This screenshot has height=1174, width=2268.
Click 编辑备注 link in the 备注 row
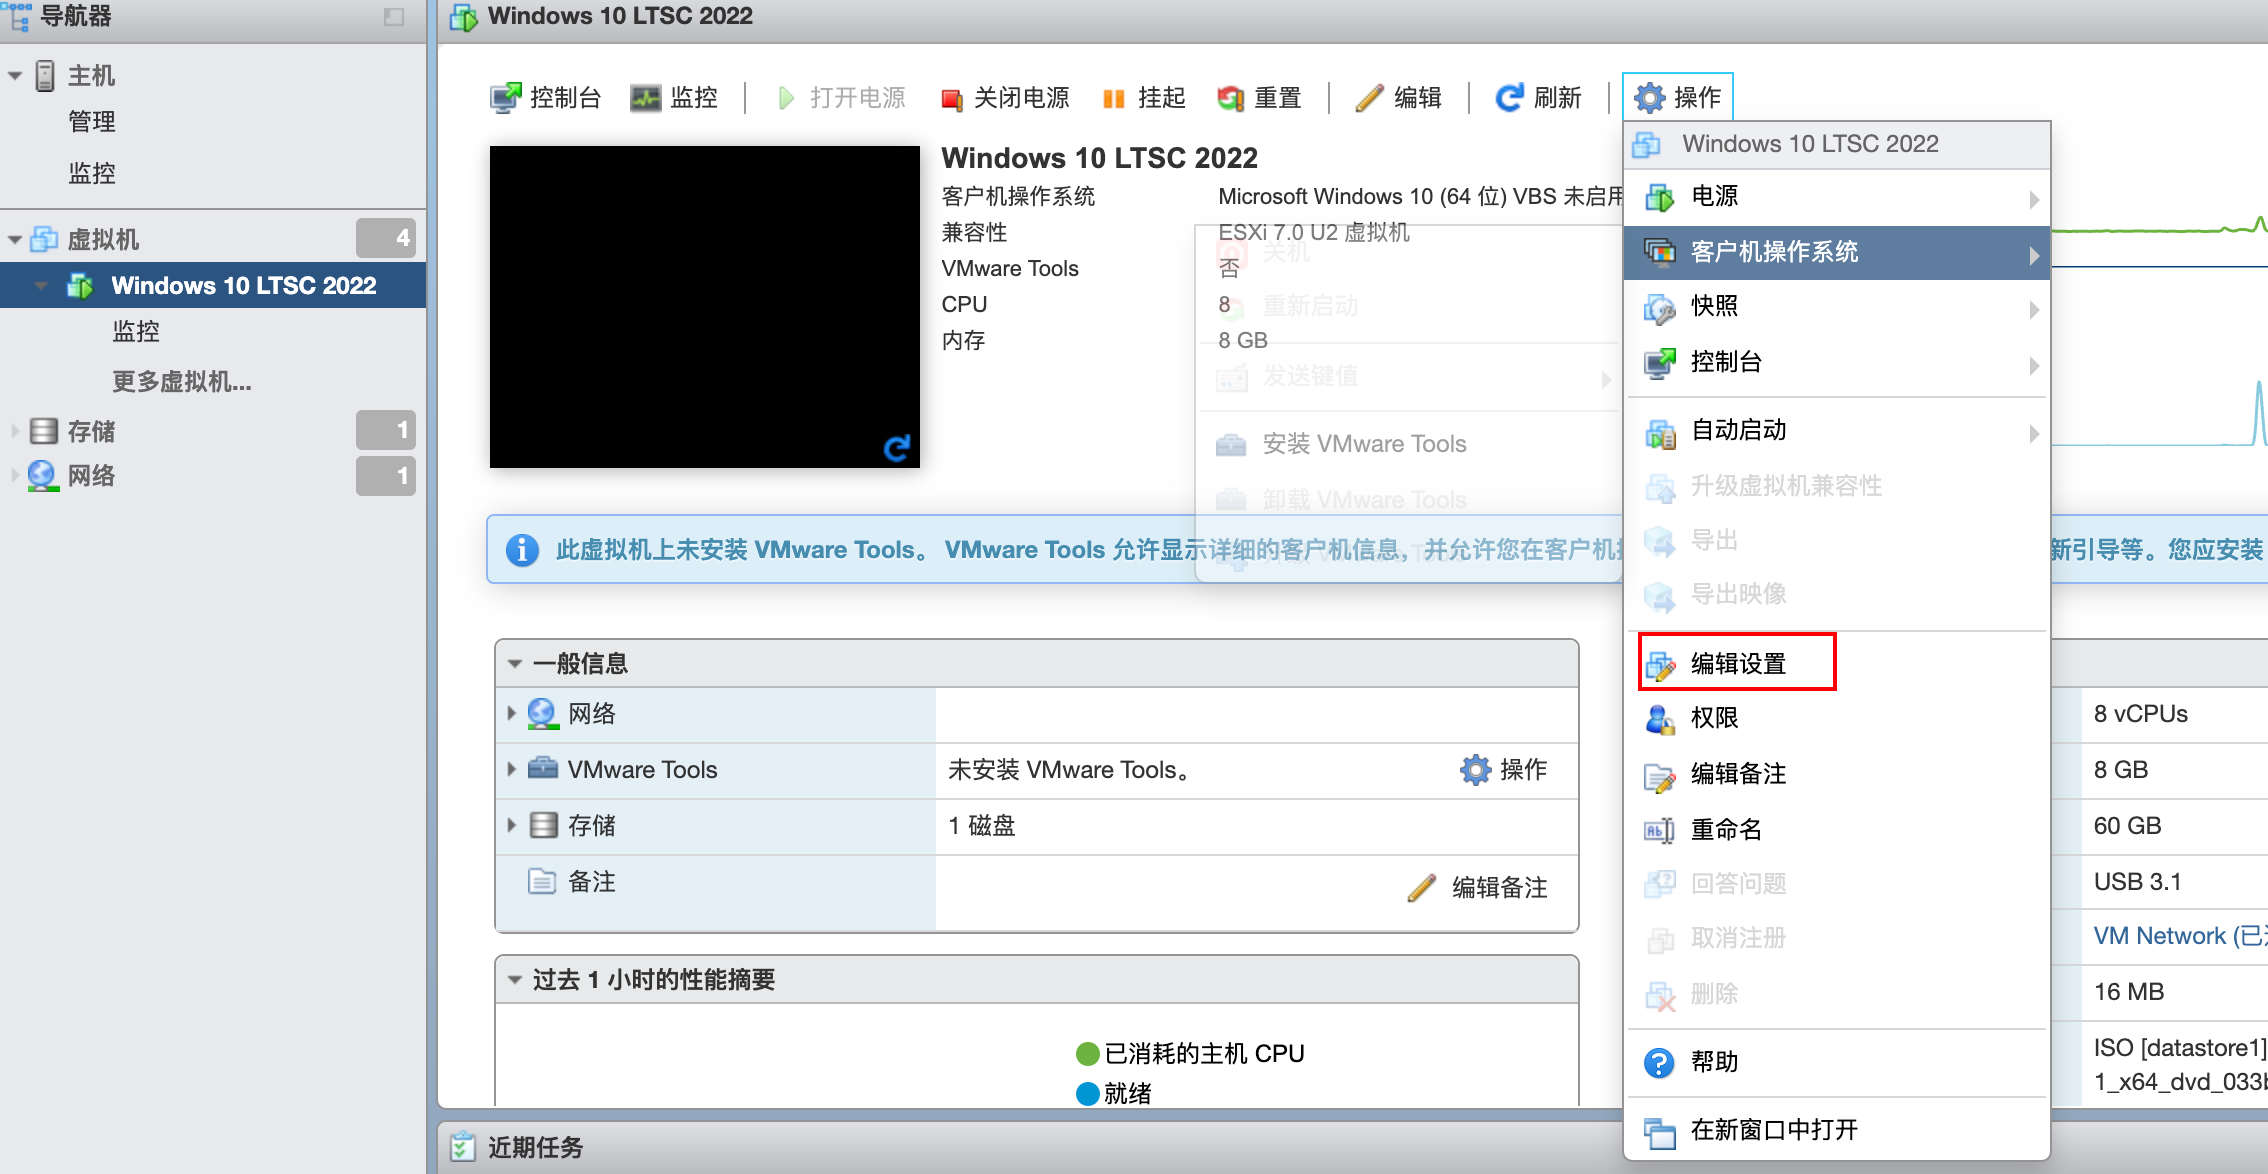(x=1478, y=887)
